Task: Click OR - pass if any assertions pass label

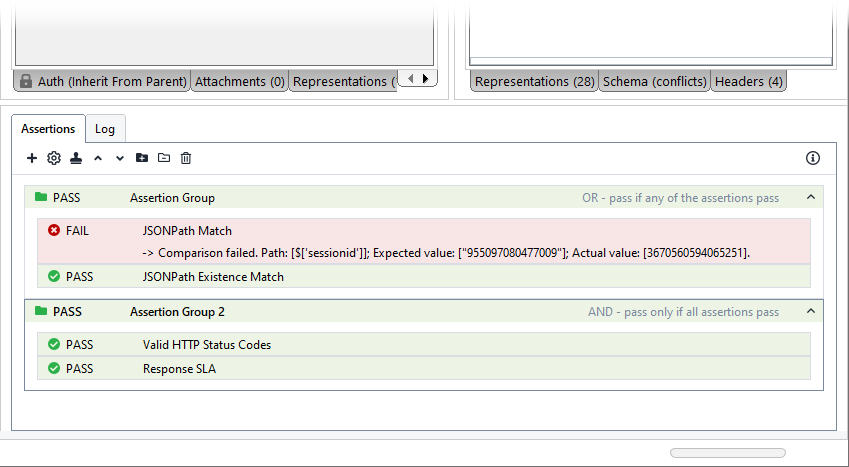Action: tap(681, 198)
